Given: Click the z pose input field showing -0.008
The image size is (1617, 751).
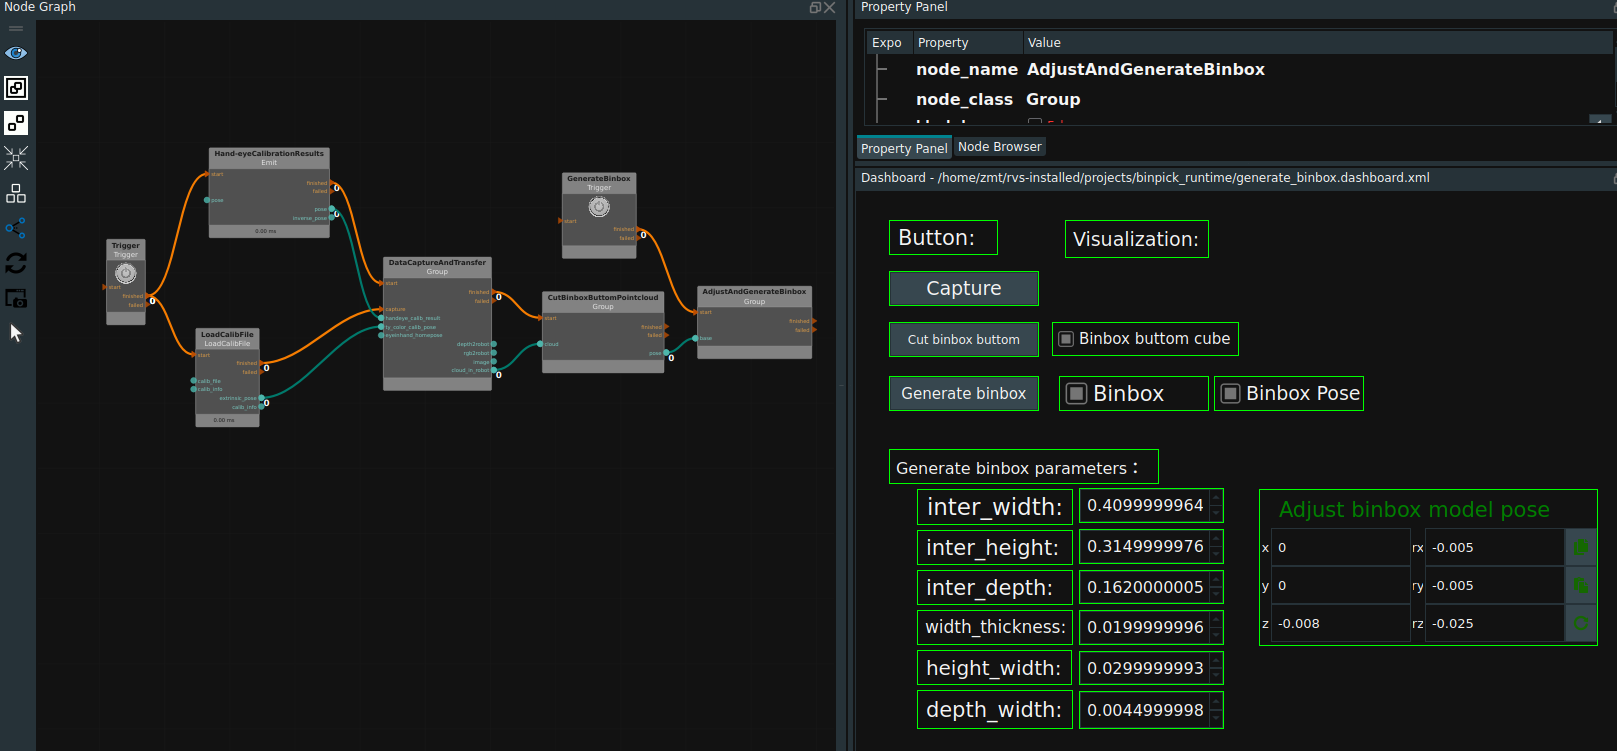Looking at the screenshot, I should click(1340, 623).
